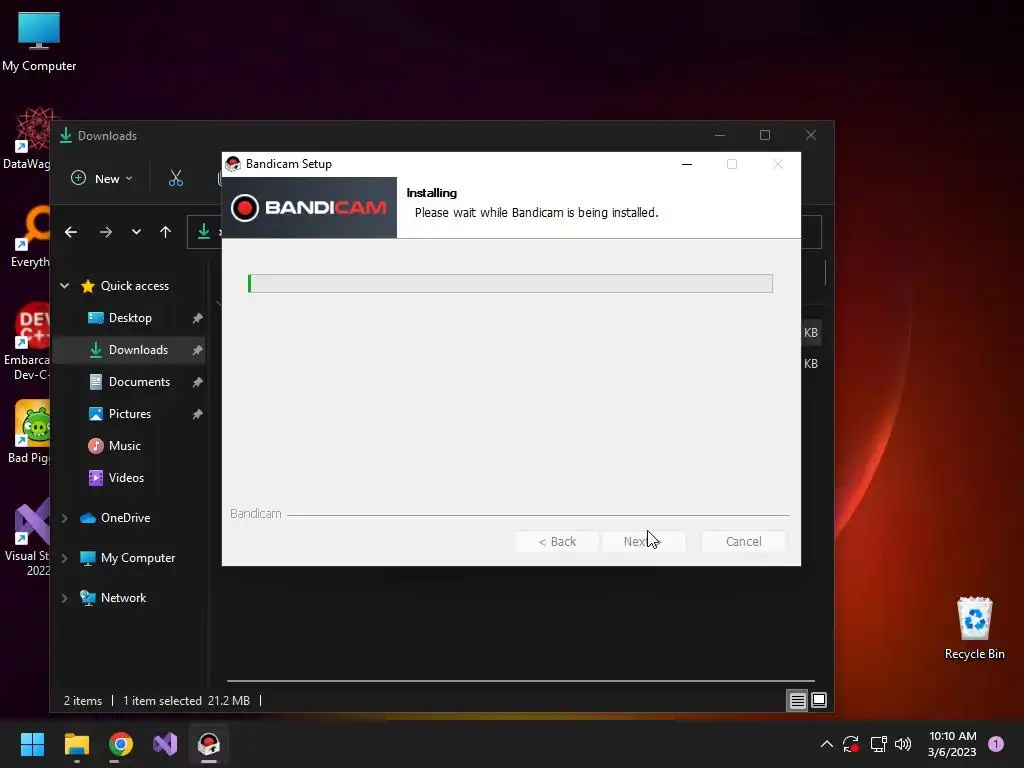Click the Downloads window title icon
The width and height of the screenshot is (1024, 768).
tap(66, 136)
